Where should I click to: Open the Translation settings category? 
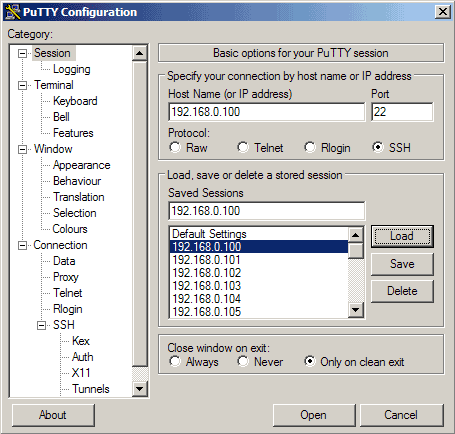pos(79,197)
